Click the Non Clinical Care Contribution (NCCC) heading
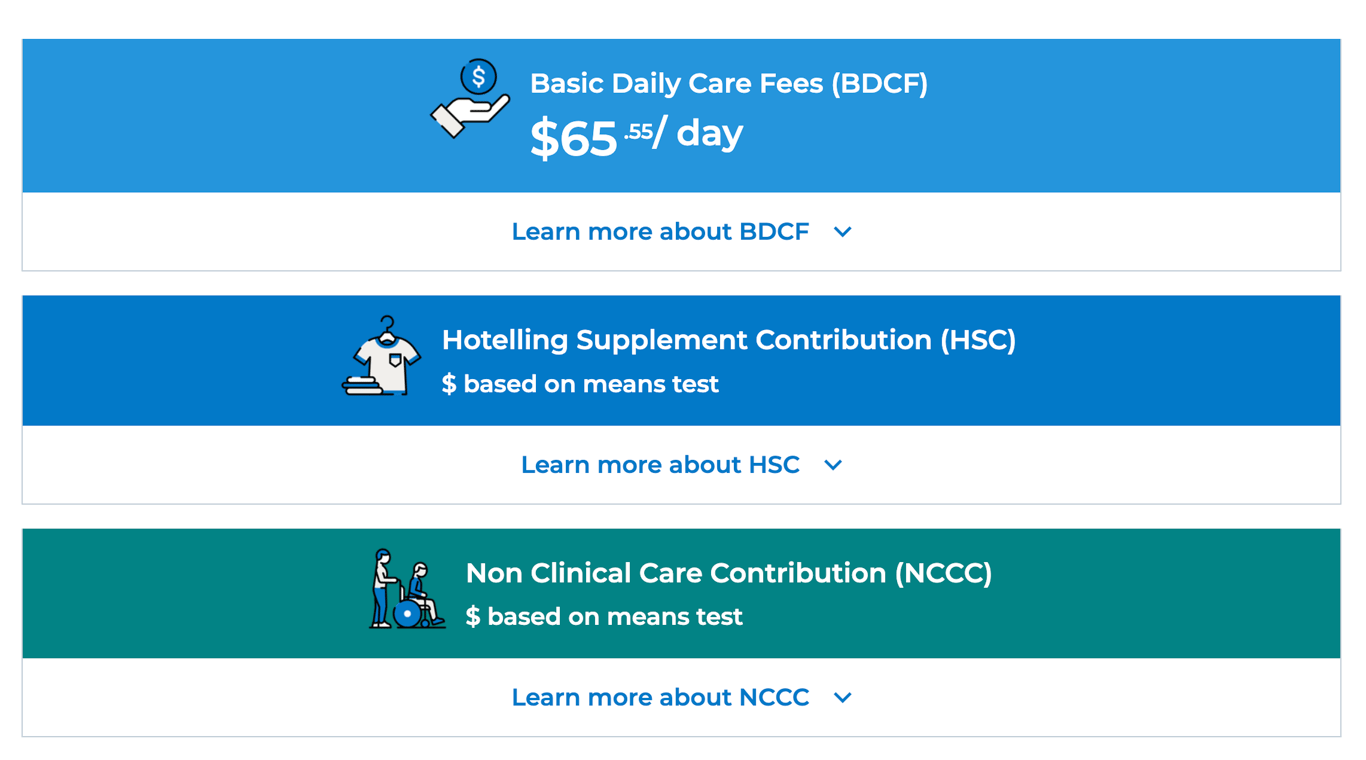Viewport: 1366px width, 760px height. [x=728, y=573]
